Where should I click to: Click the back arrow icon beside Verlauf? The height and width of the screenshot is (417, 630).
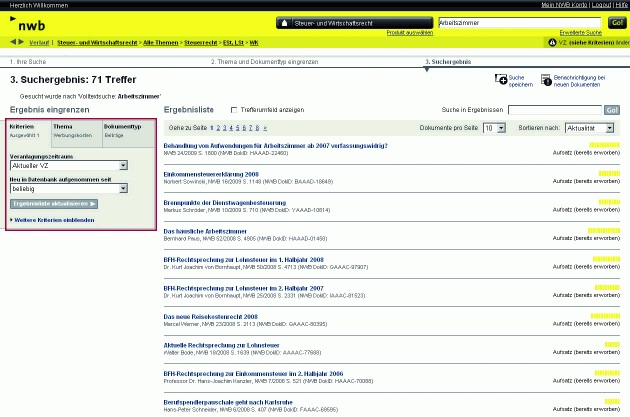[14, 42]
